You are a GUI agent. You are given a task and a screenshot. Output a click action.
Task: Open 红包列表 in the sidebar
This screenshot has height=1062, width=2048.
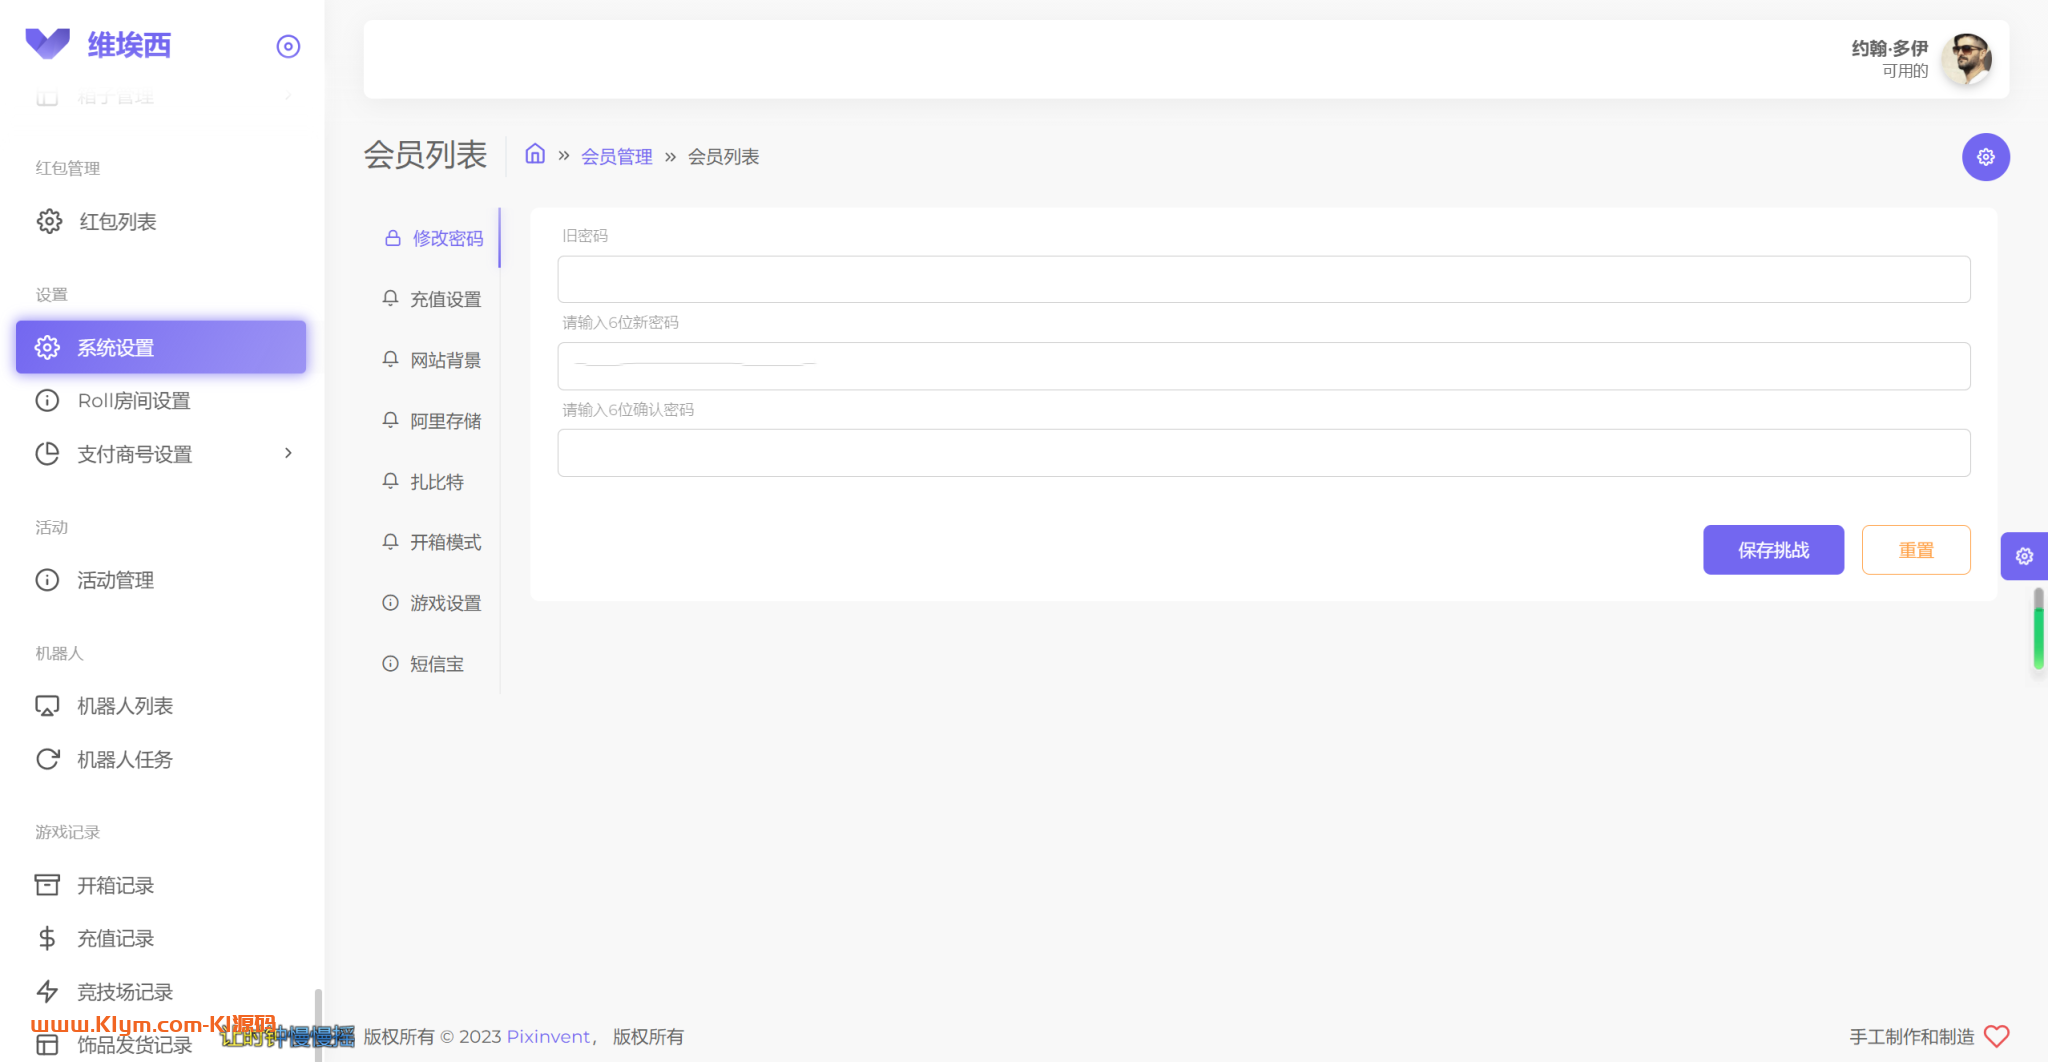coord(161,221)
